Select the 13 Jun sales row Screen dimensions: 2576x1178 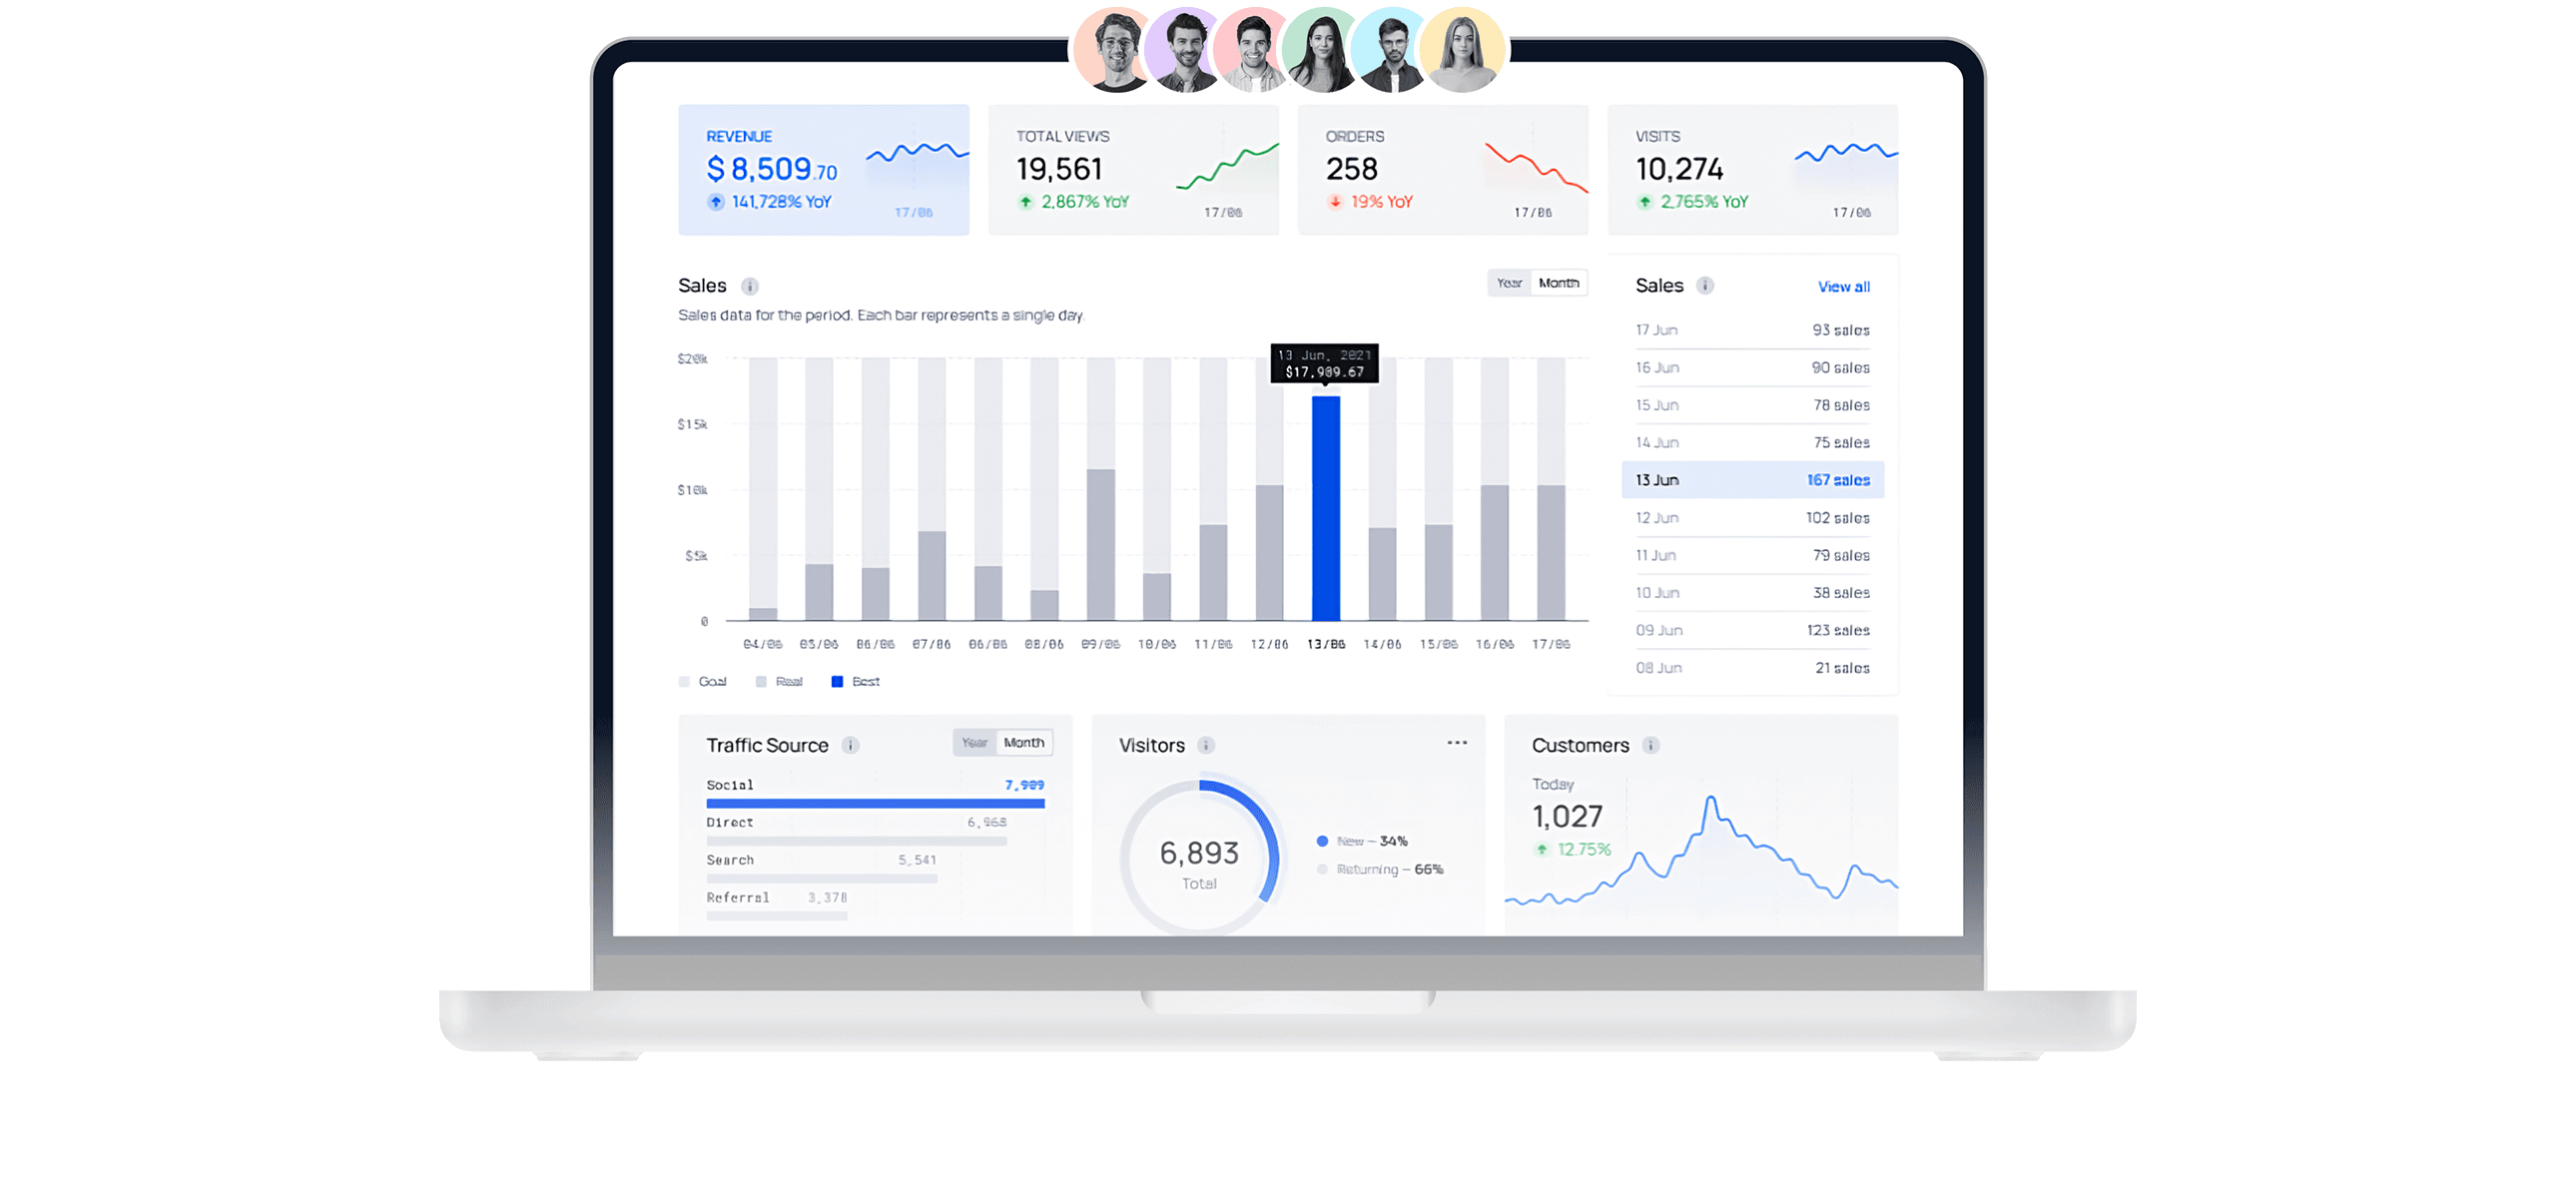coord(1752,480)
